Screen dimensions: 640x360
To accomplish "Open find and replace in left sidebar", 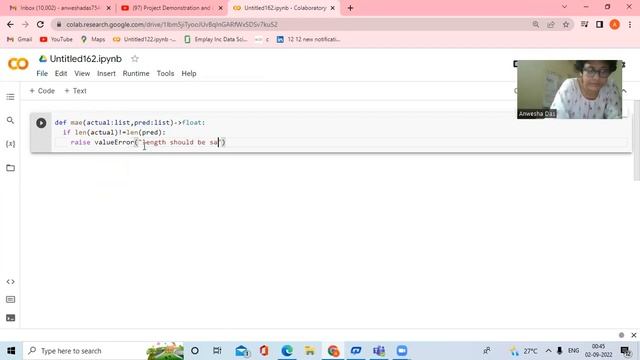I will tap(11, 120).
